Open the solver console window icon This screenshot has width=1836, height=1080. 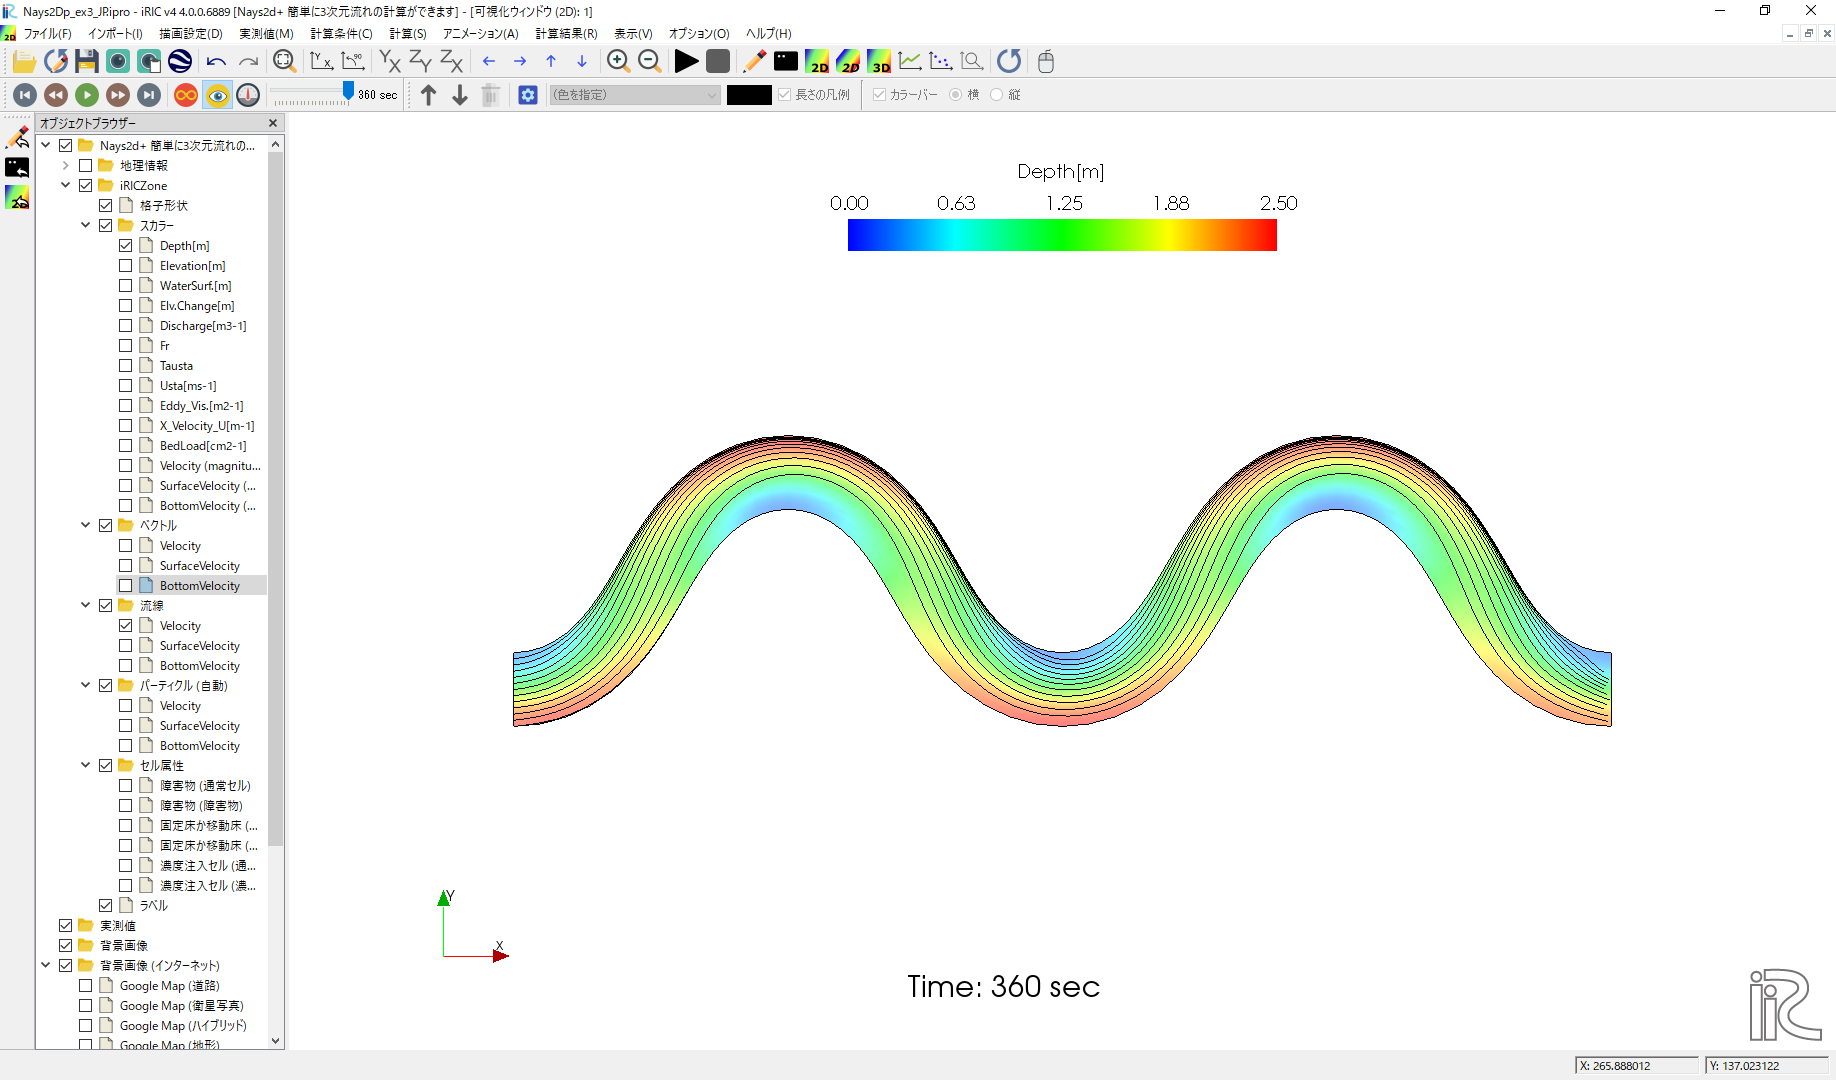point(786,62)
